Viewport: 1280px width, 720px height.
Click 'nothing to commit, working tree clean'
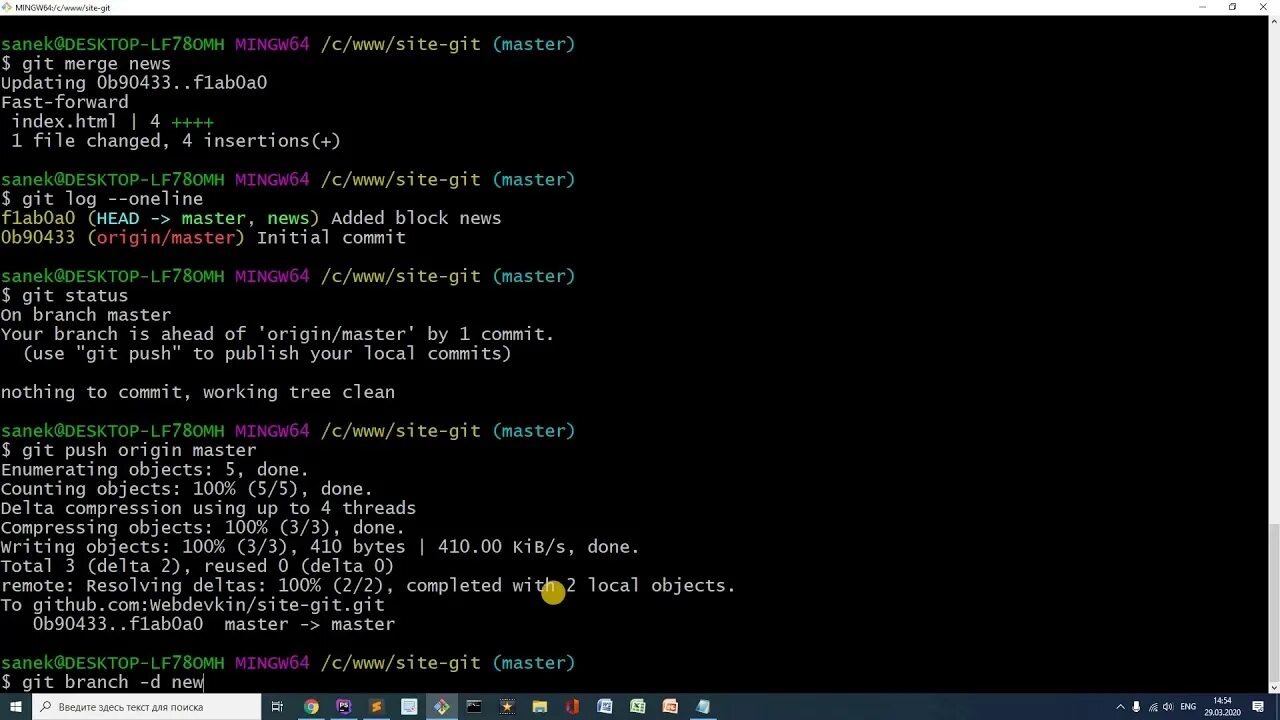[x=198, y=392]
